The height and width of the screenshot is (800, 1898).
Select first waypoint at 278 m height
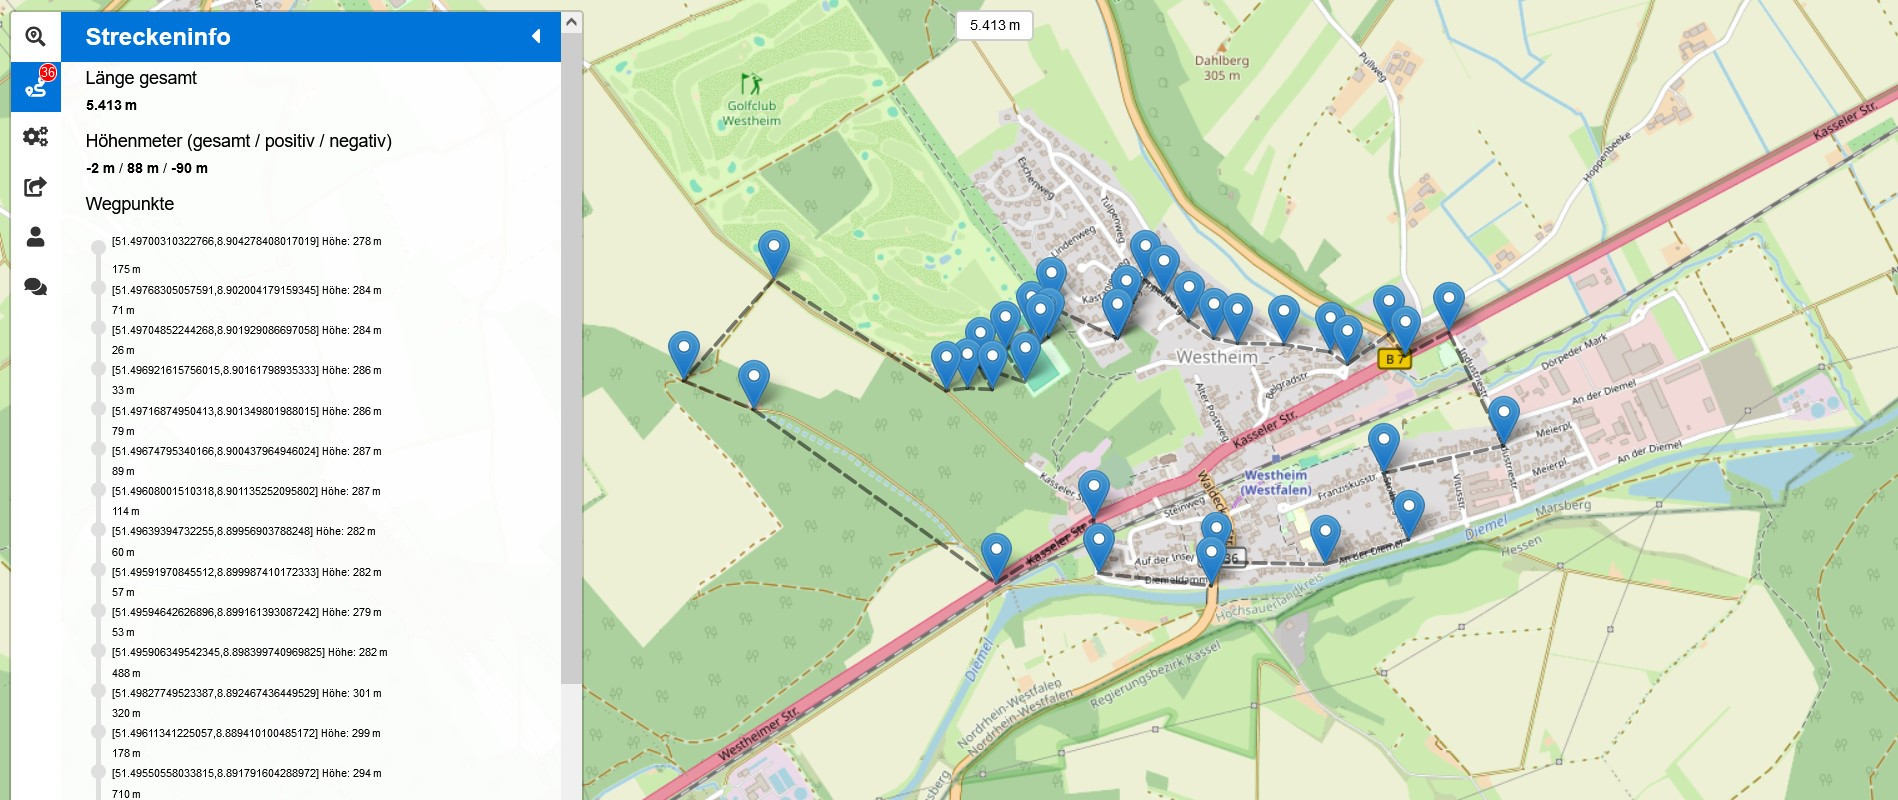246,241
